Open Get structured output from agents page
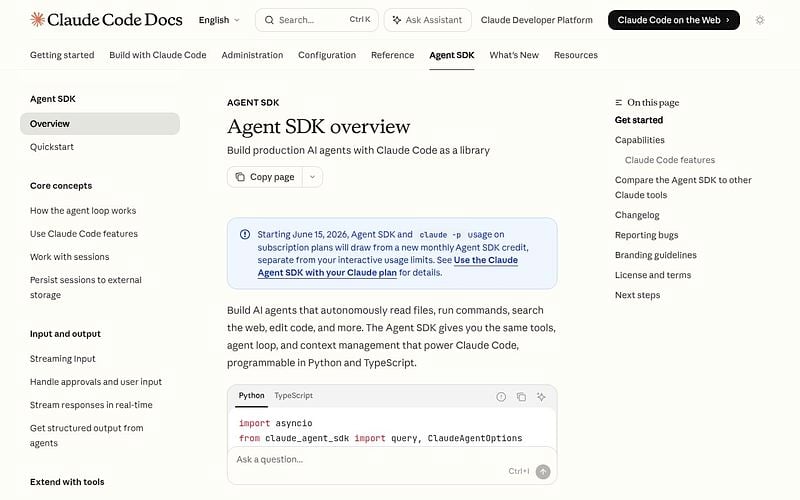 coord(87,435)
